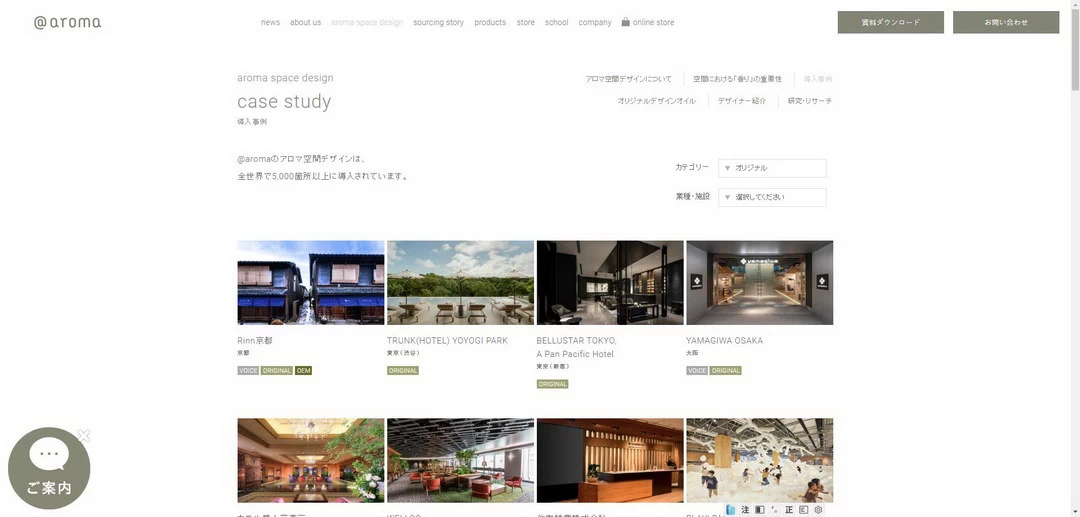Click the 注 input mode icon
The width and height of the screenshot is (1080, 517).
(x=745, y=510)
